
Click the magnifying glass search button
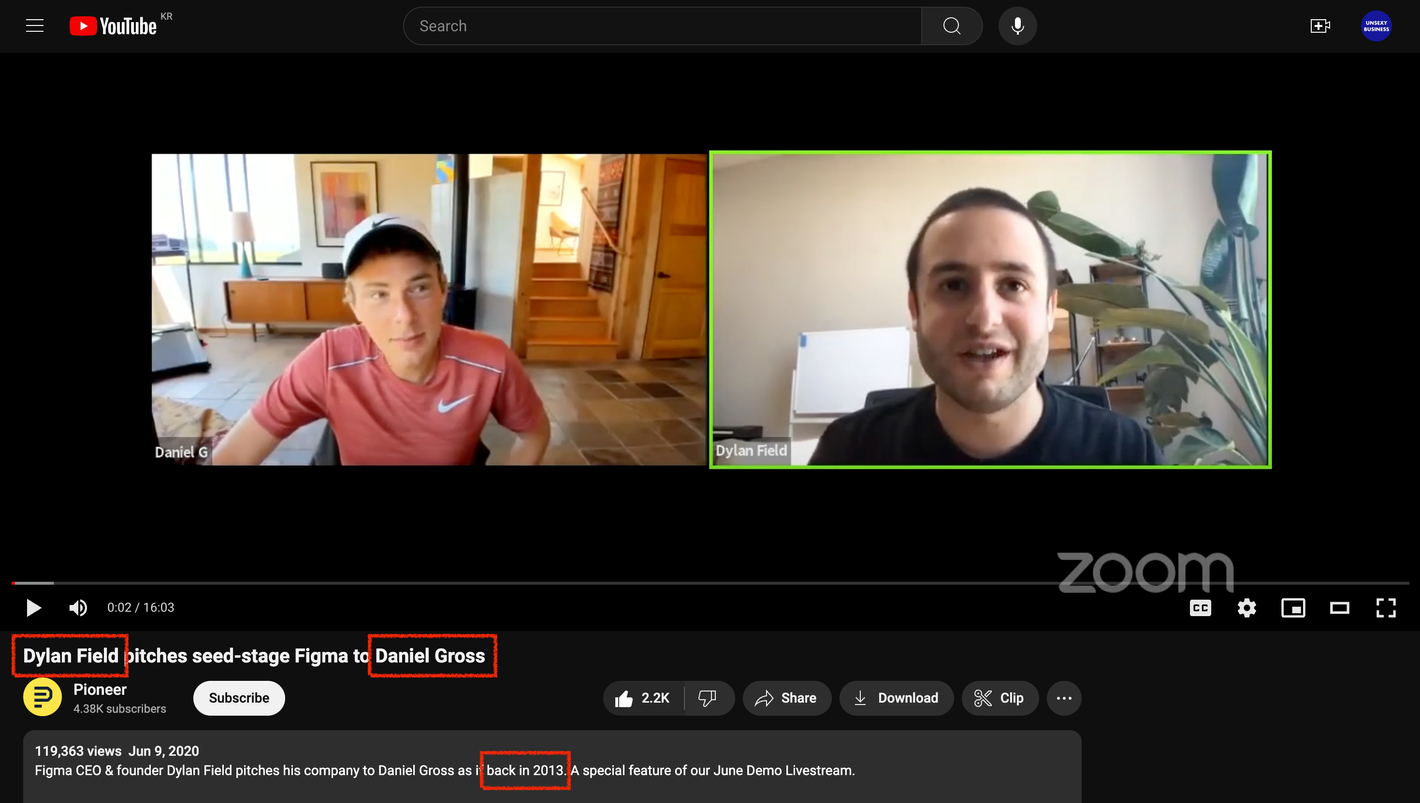(x=951, y=26)
